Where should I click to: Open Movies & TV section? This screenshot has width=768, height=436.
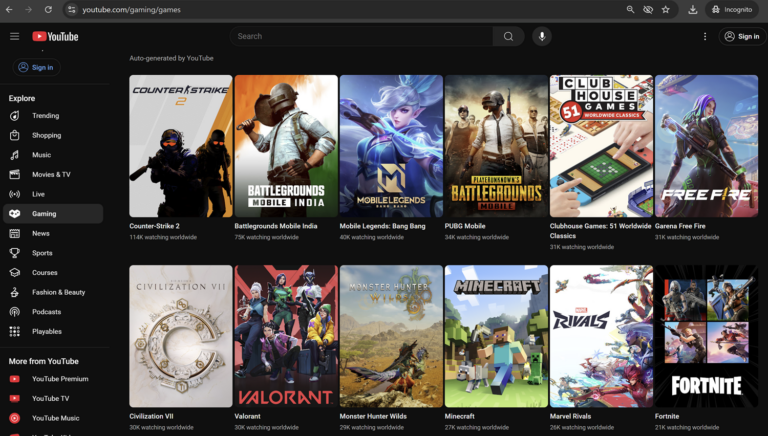click(53, 174)
